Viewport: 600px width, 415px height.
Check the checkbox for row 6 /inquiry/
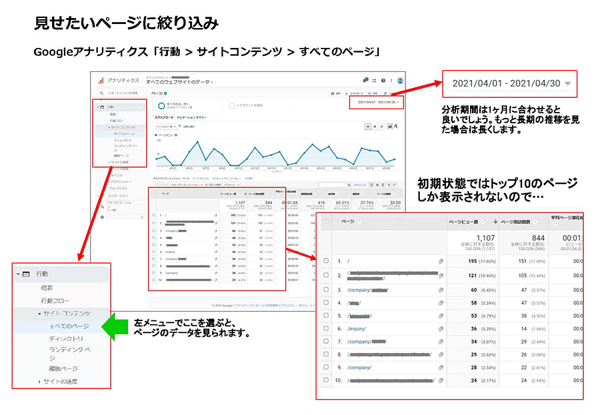point(326,328)
